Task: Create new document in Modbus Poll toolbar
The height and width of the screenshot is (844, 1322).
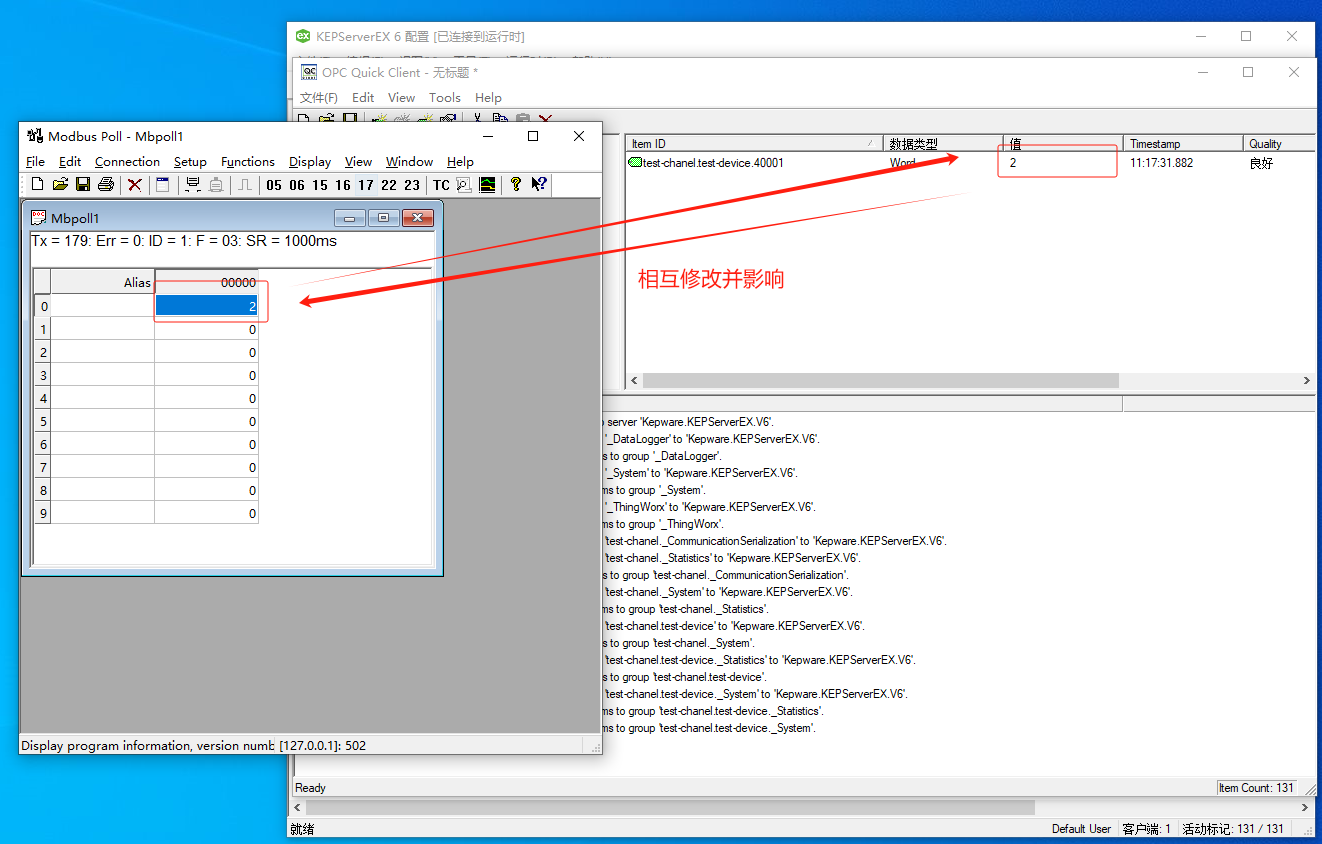Action: click(x=37, y=185)
